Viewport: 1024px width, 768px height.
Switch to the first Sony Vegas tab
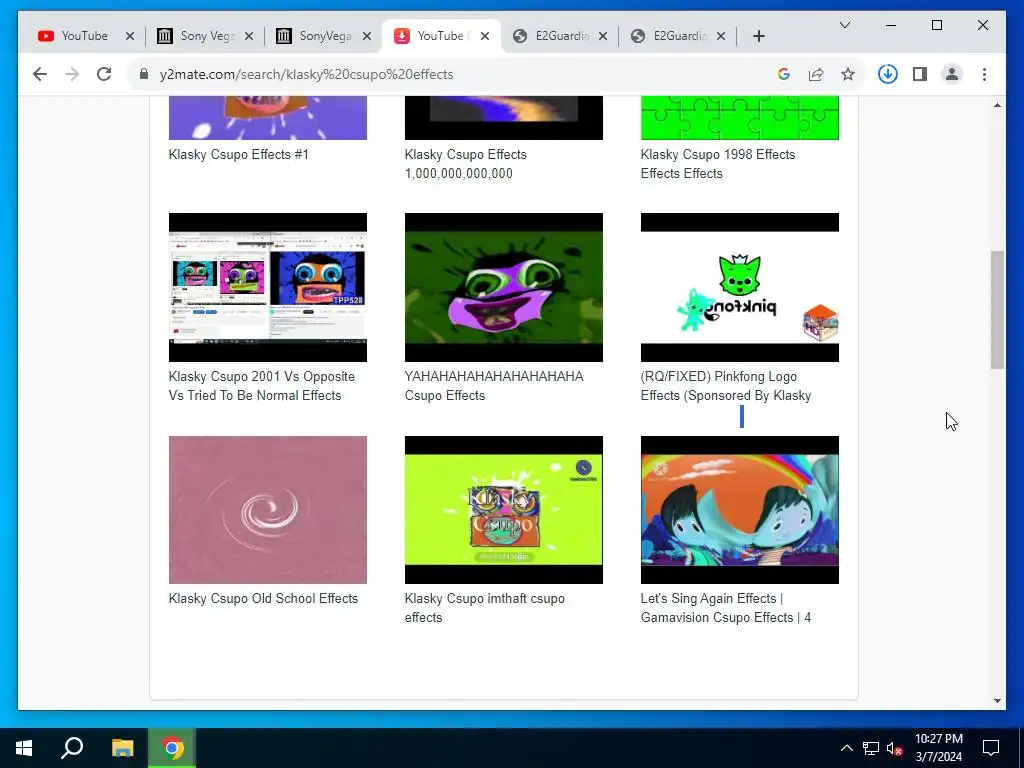(206, 36)
